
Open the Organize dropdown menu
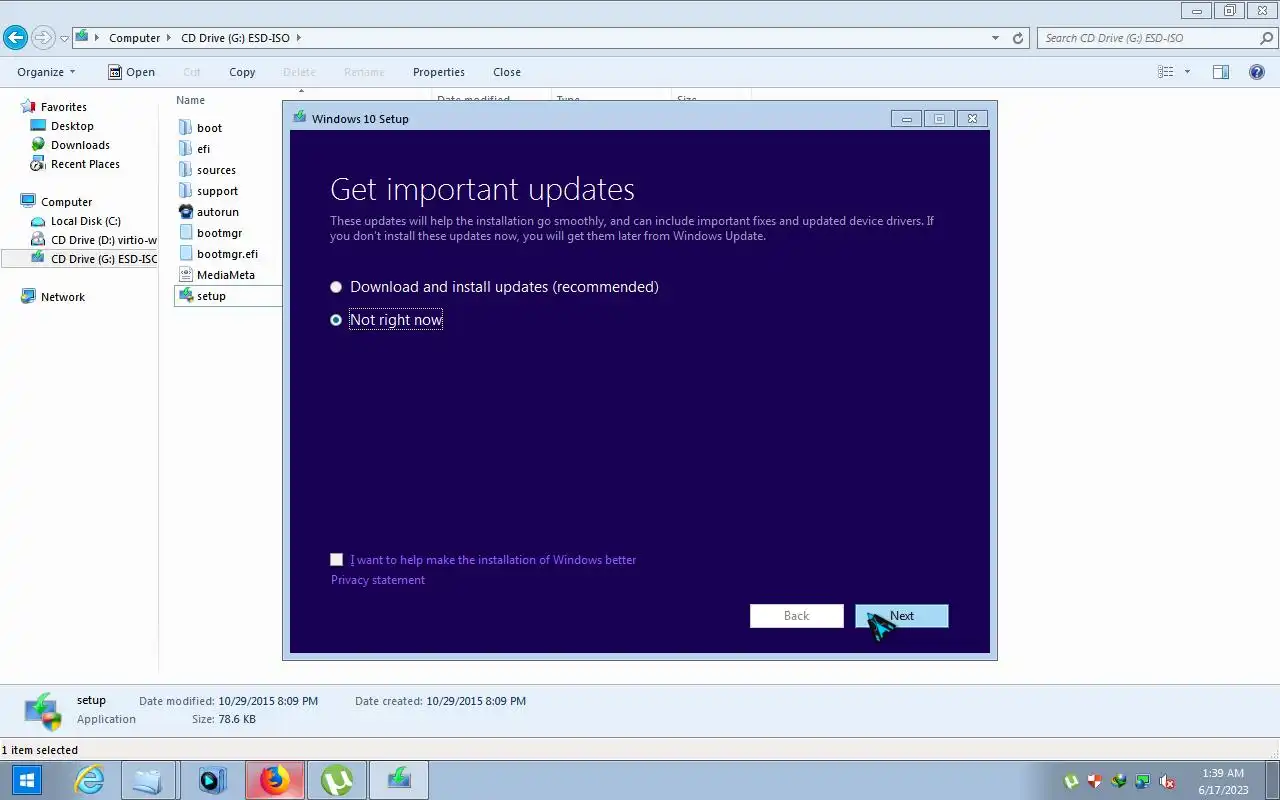tap(46, 72)
